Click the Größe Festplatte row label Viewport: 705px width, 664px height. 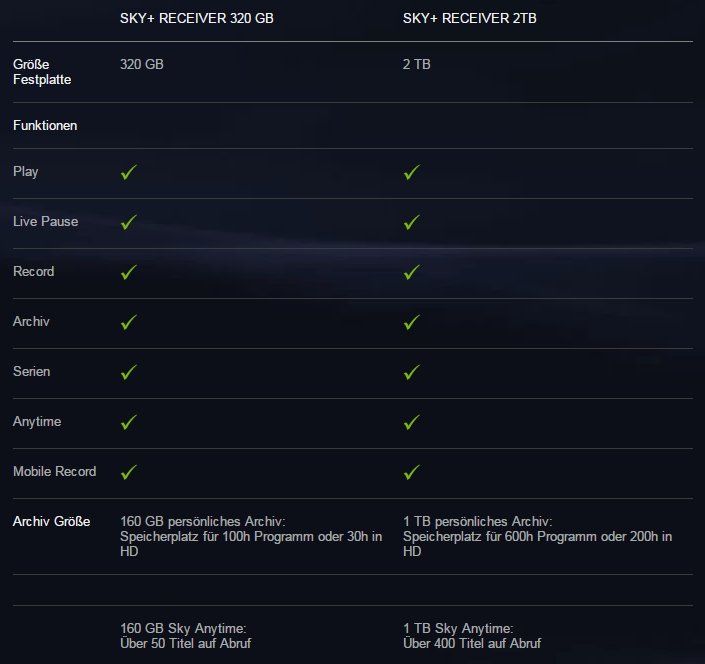(x=42, y=72)
